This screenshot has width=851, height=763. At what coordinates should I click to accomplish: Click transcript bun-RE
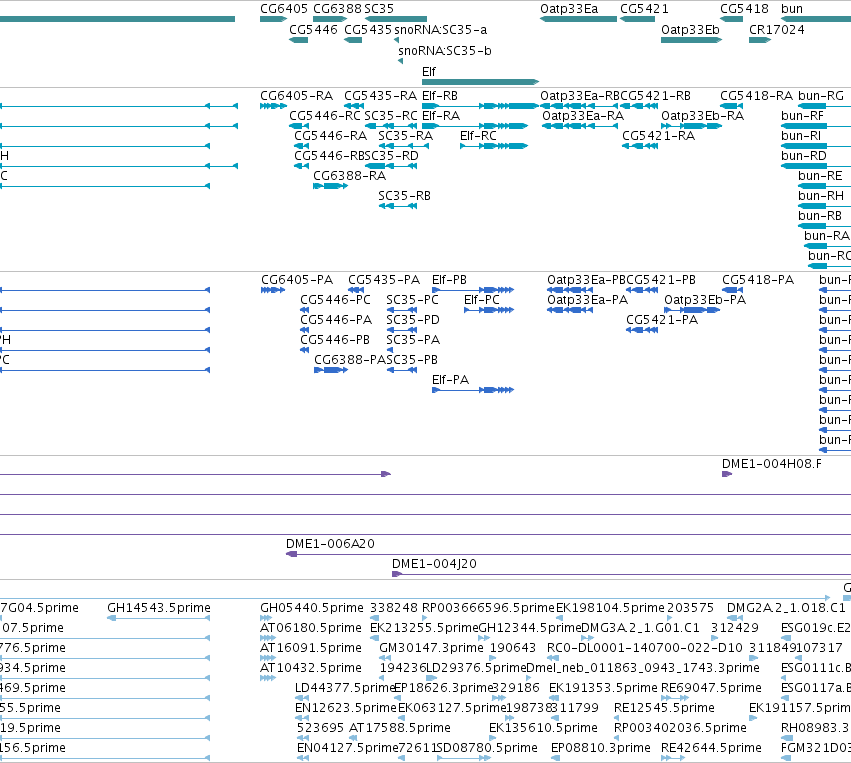coord(824,186)
